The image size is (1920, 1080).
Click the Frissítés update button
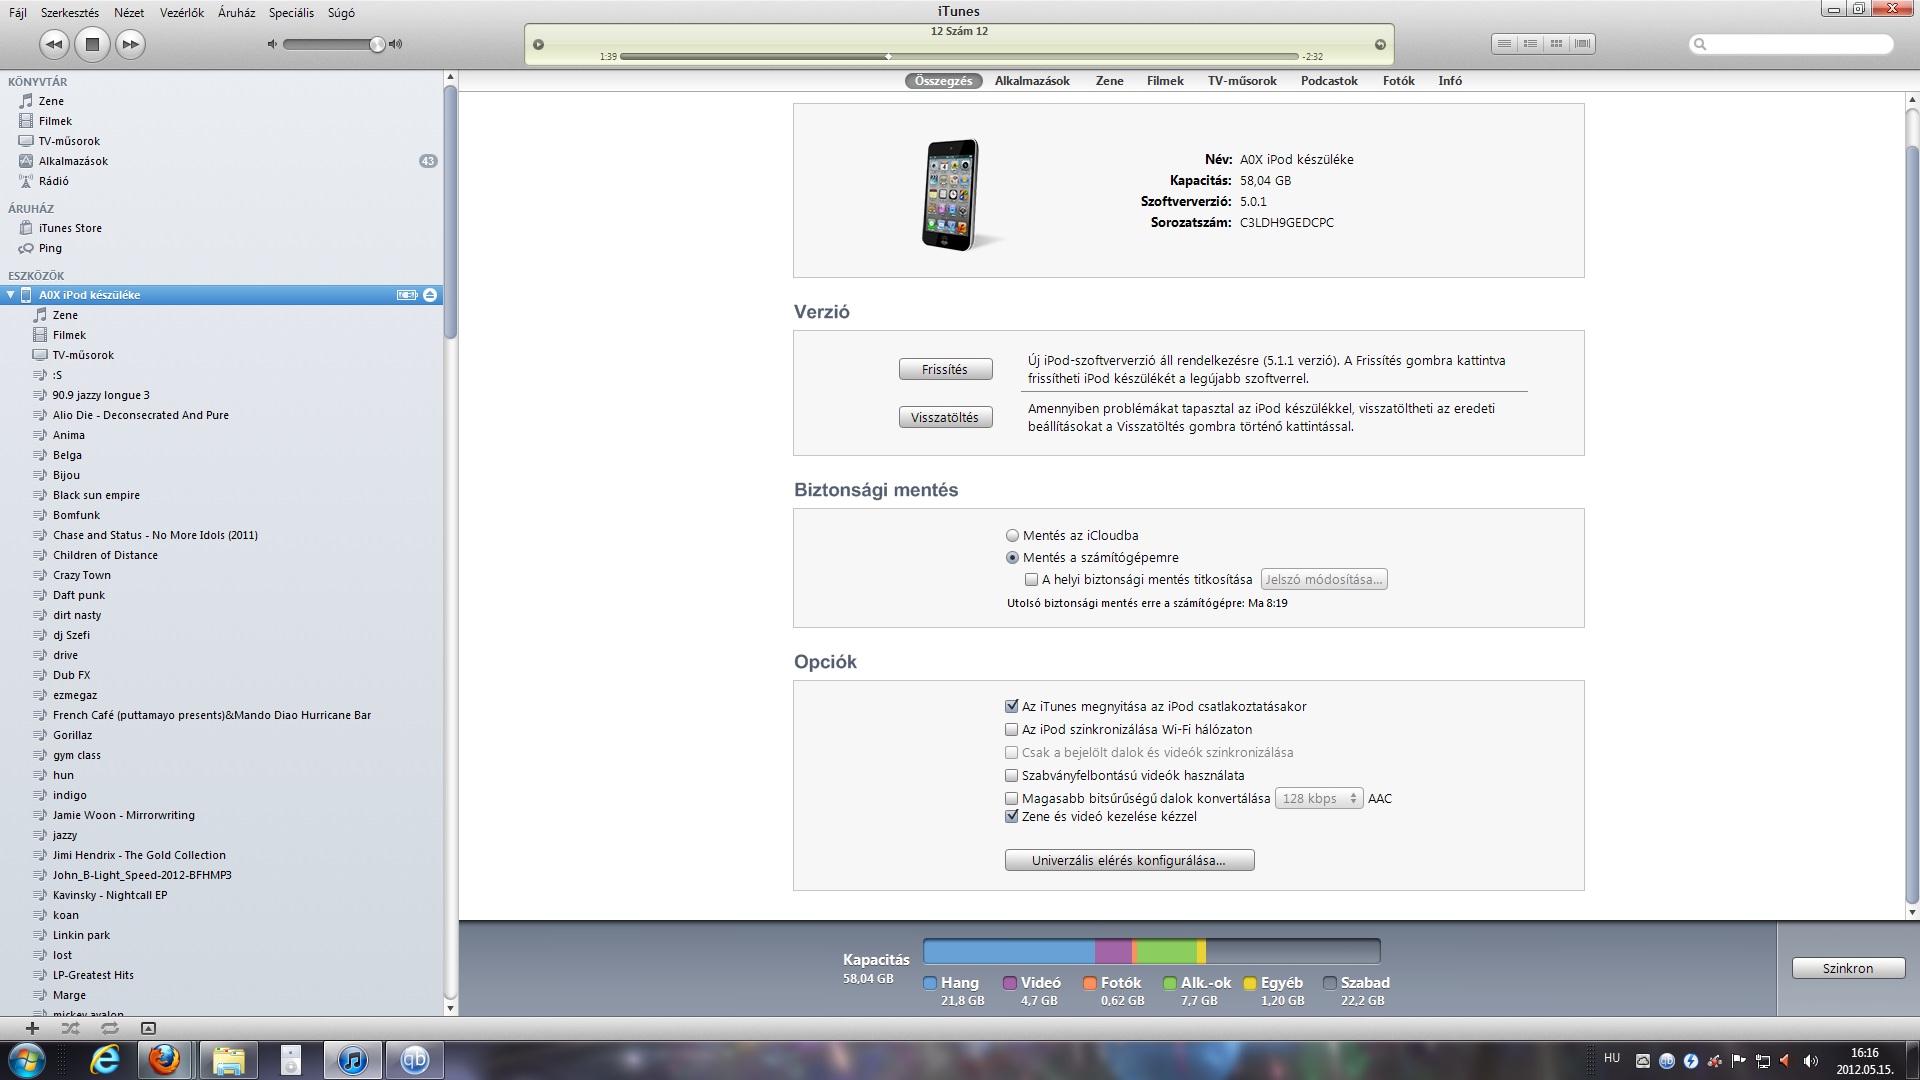click(x=945, y=370)
